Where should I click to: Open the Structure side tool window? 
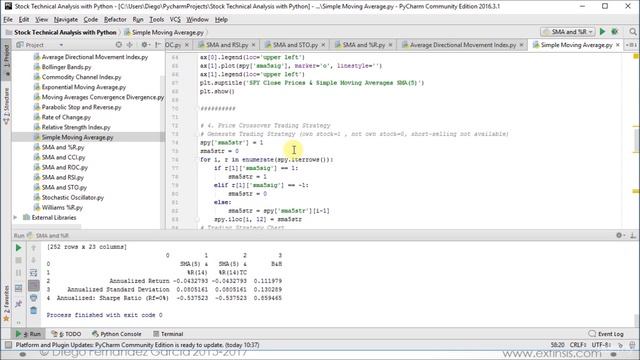coord(6,106)
